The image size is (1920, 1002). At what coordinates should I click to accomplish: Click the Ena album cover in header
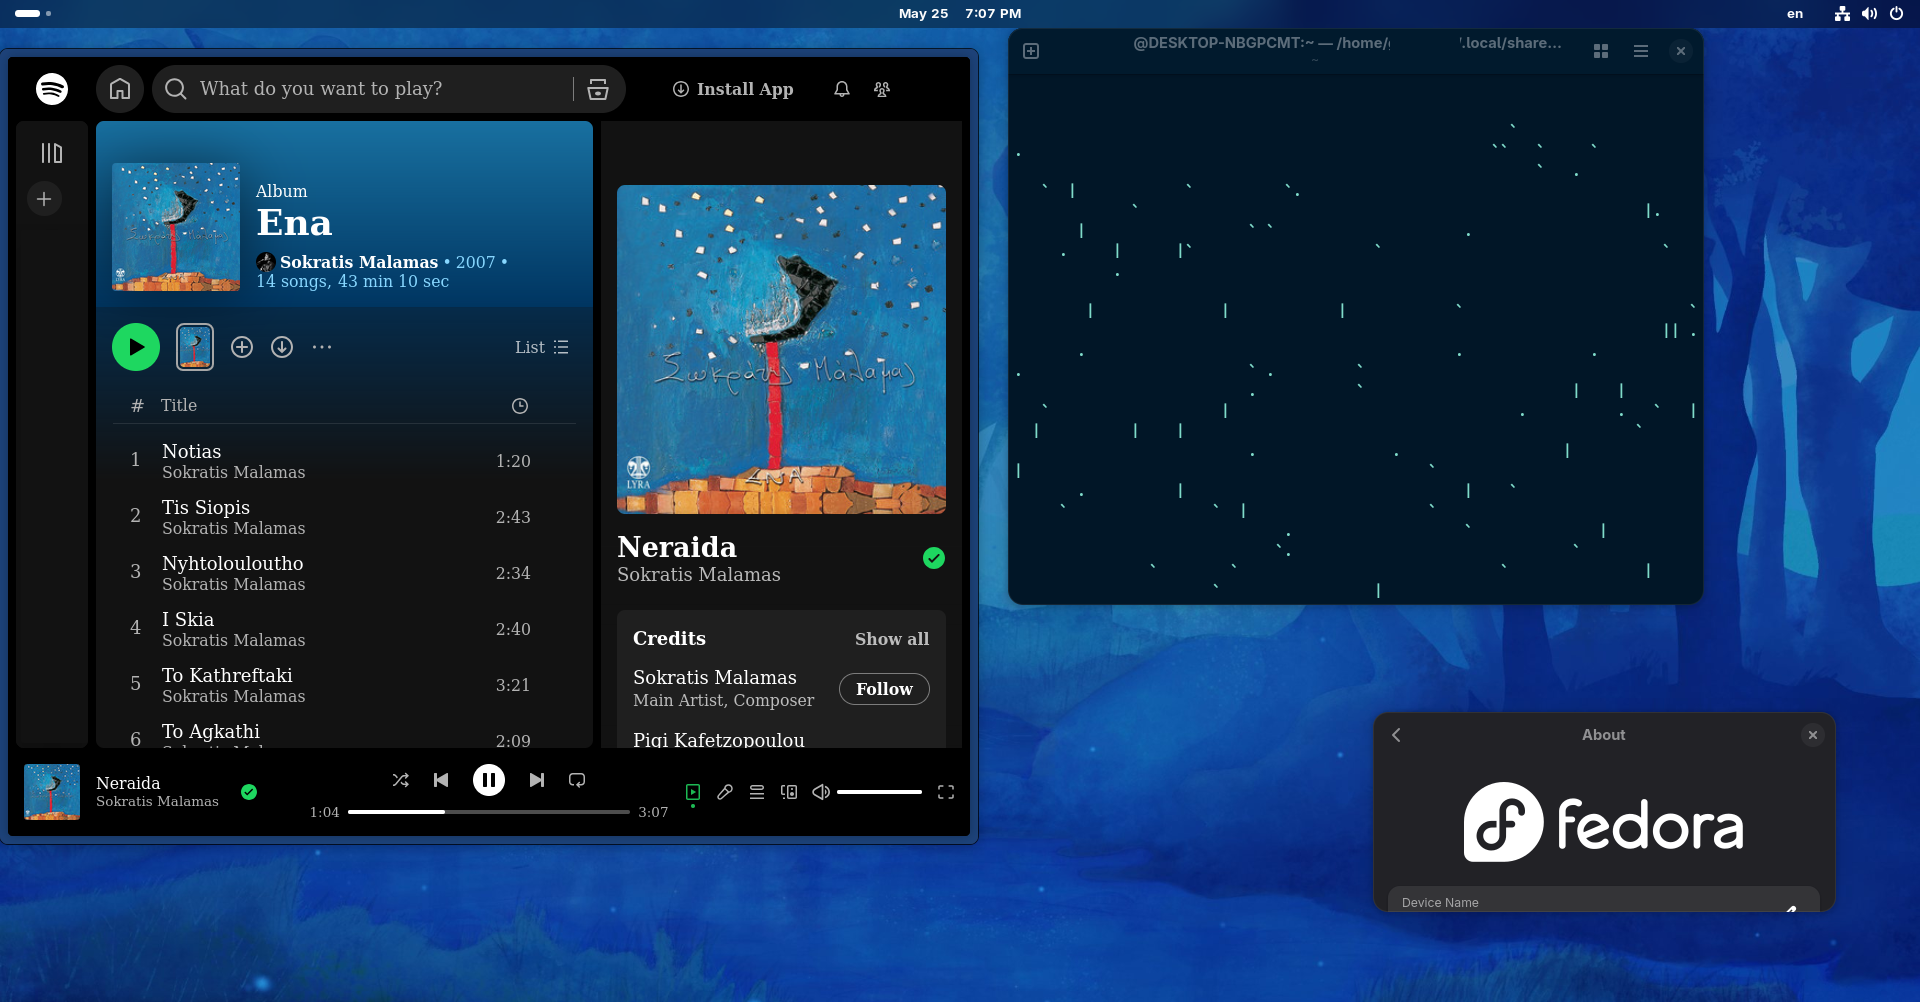(176, 227)
